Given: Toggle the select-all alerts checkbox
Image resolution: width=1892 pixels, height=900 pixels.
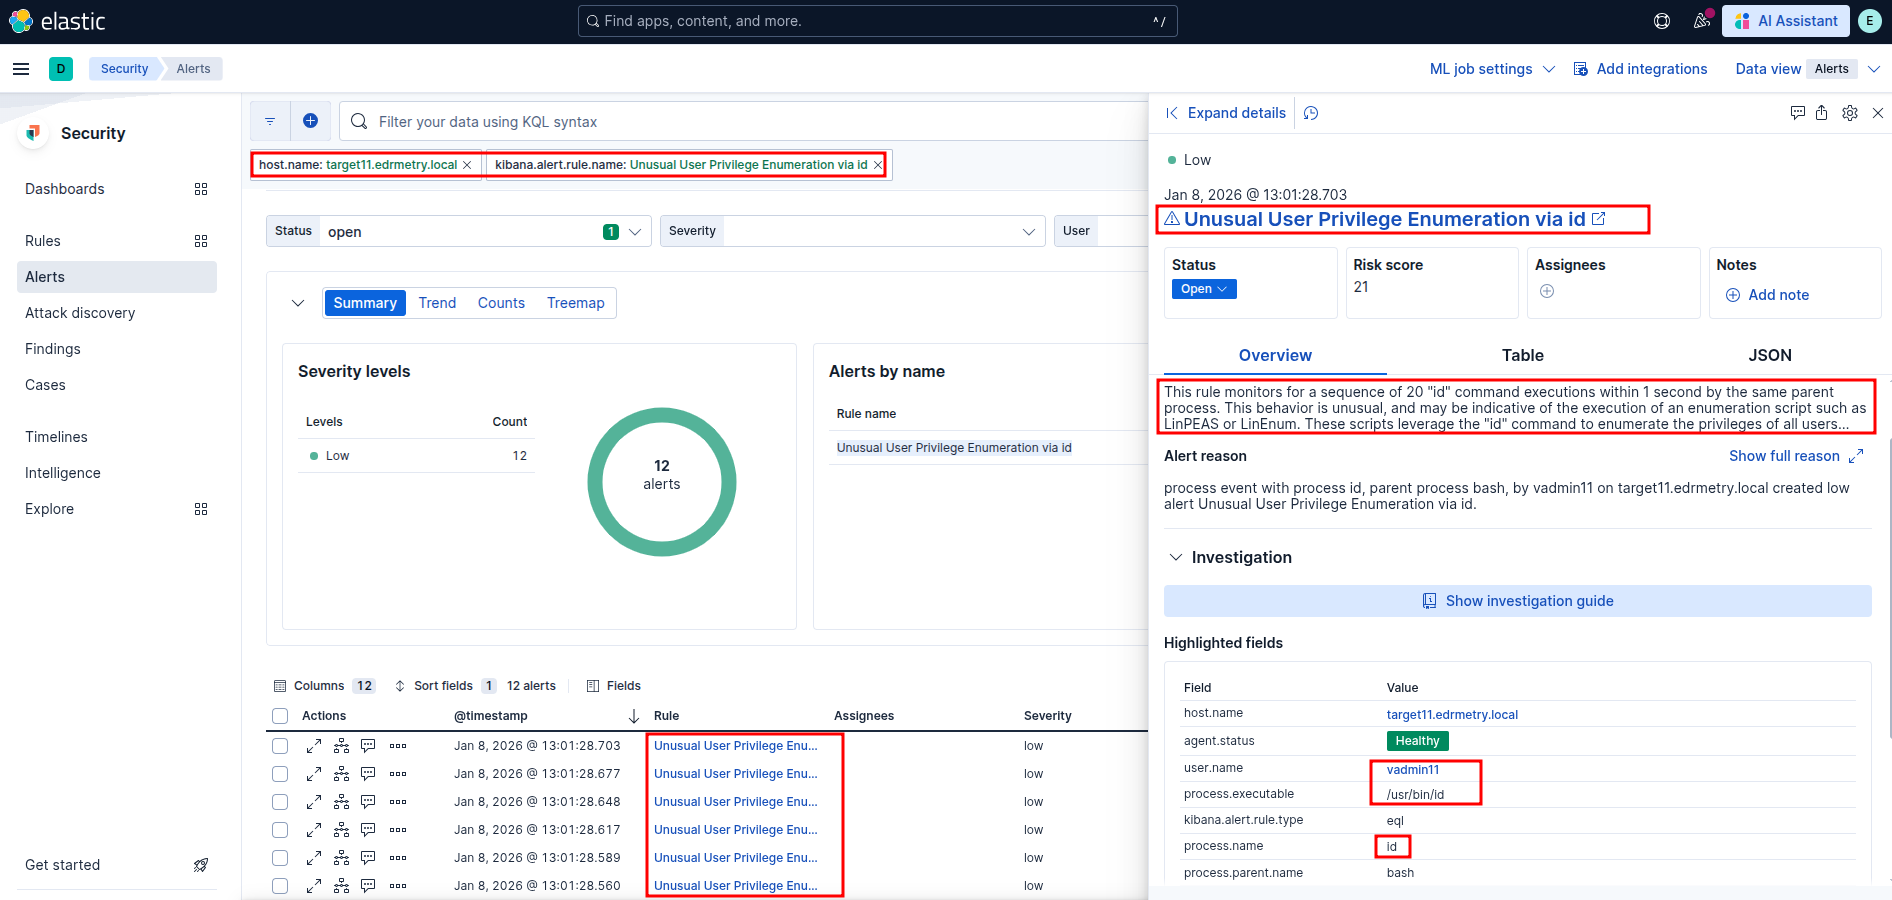Looking at the screenshot, I should coord(280,716).
